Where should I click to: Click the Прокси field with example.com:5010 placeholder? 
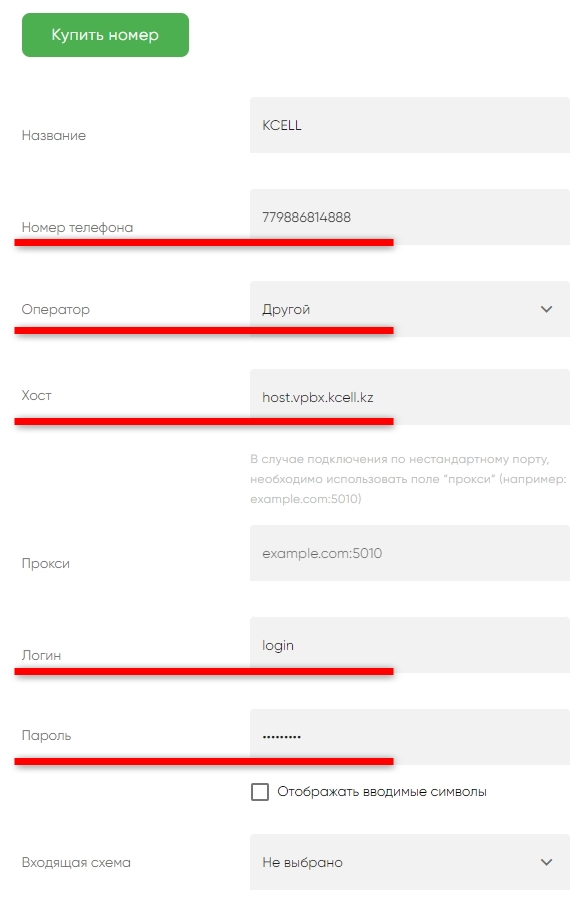pyautogui.click(x=410, y=553)
